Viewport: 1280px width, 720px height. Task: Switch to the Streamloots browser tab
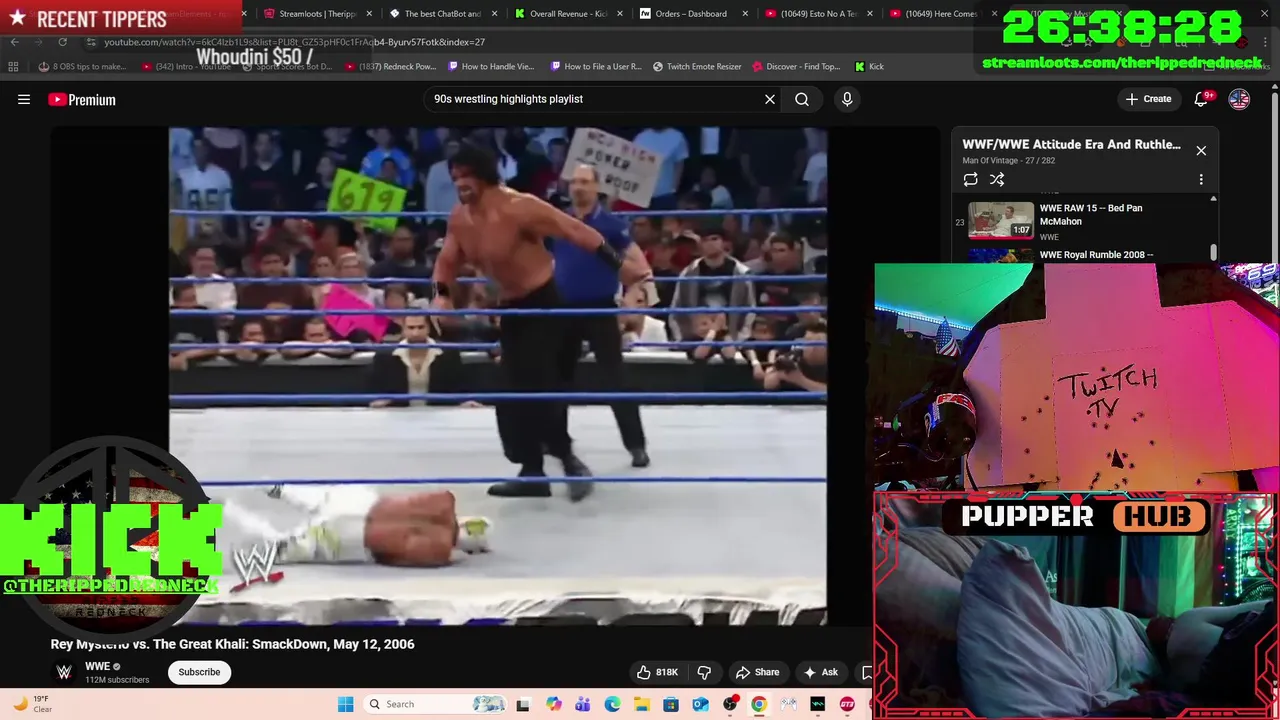click(x=317, y=14)
